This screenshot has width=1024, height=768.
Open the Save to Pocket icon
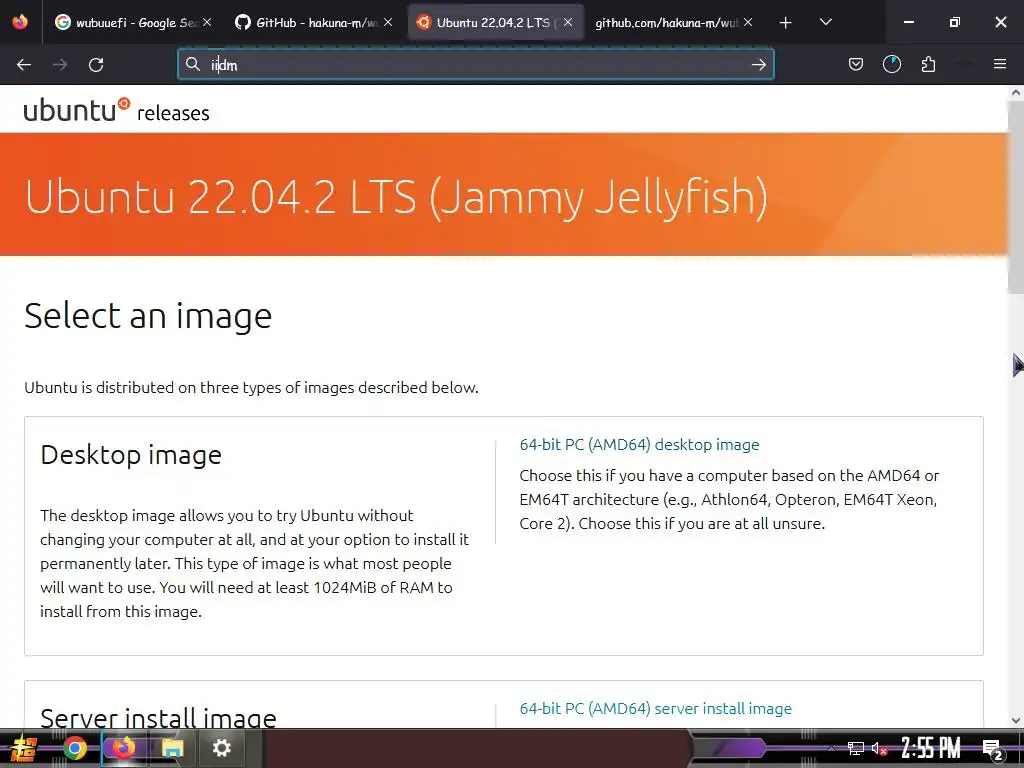[x=856, y=64]
